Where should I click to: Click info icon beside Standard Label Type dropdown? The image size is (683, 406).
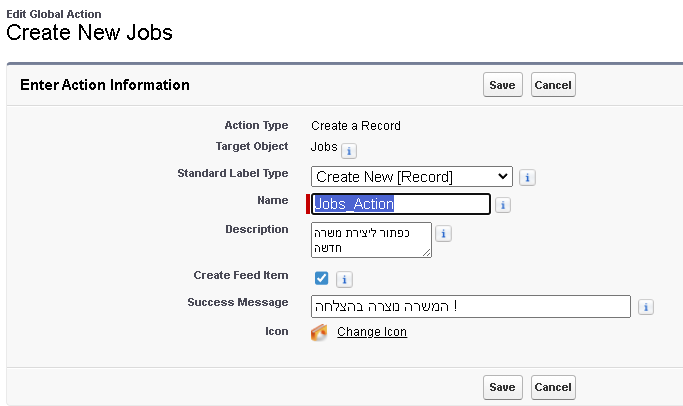[528, 178]
